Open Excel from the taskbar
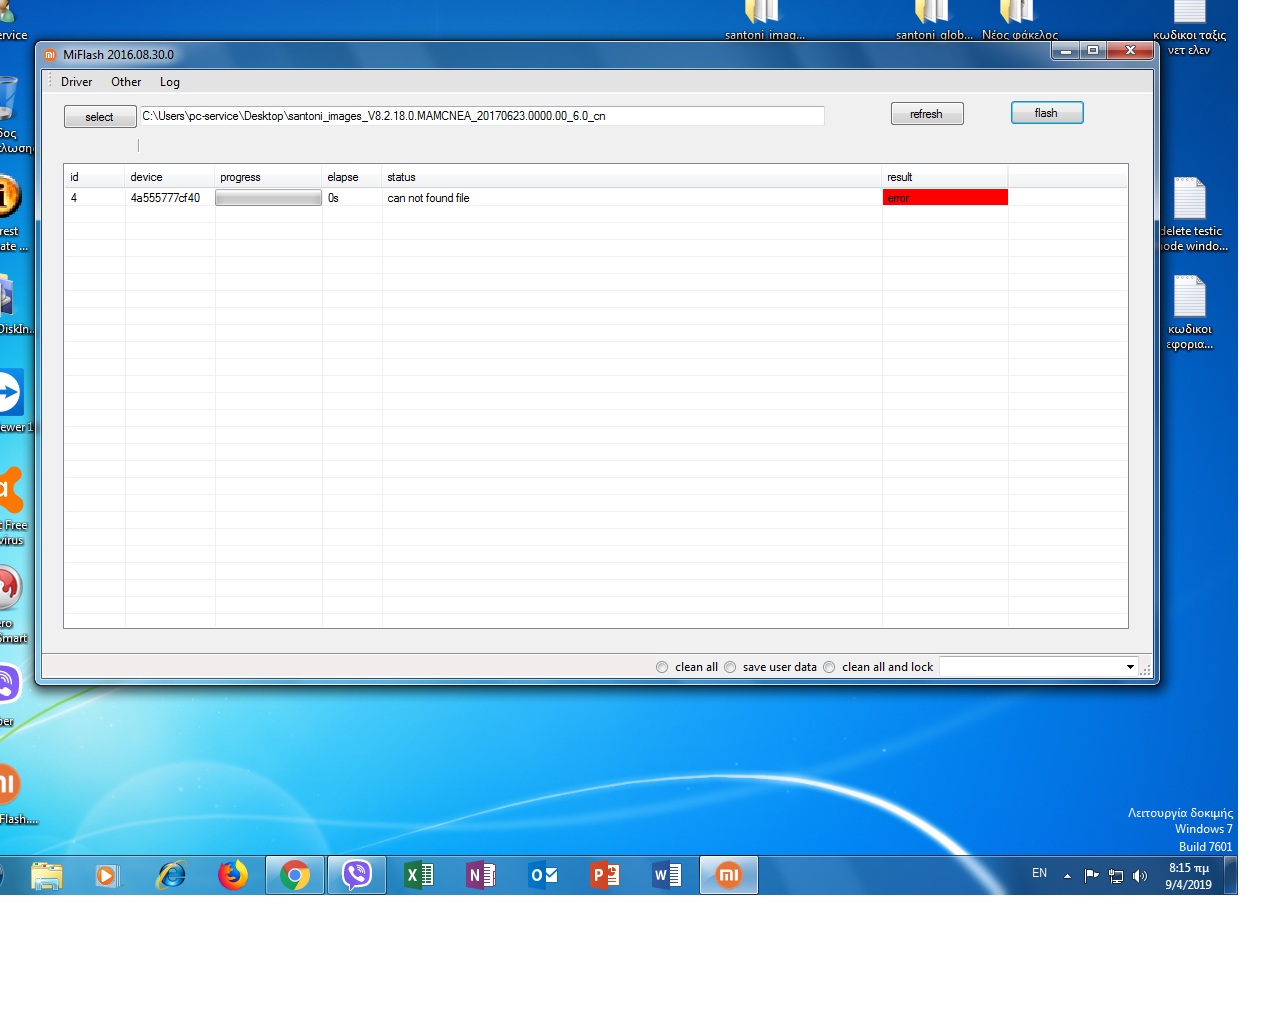The image size is (1280, 1024). [418, 876]
